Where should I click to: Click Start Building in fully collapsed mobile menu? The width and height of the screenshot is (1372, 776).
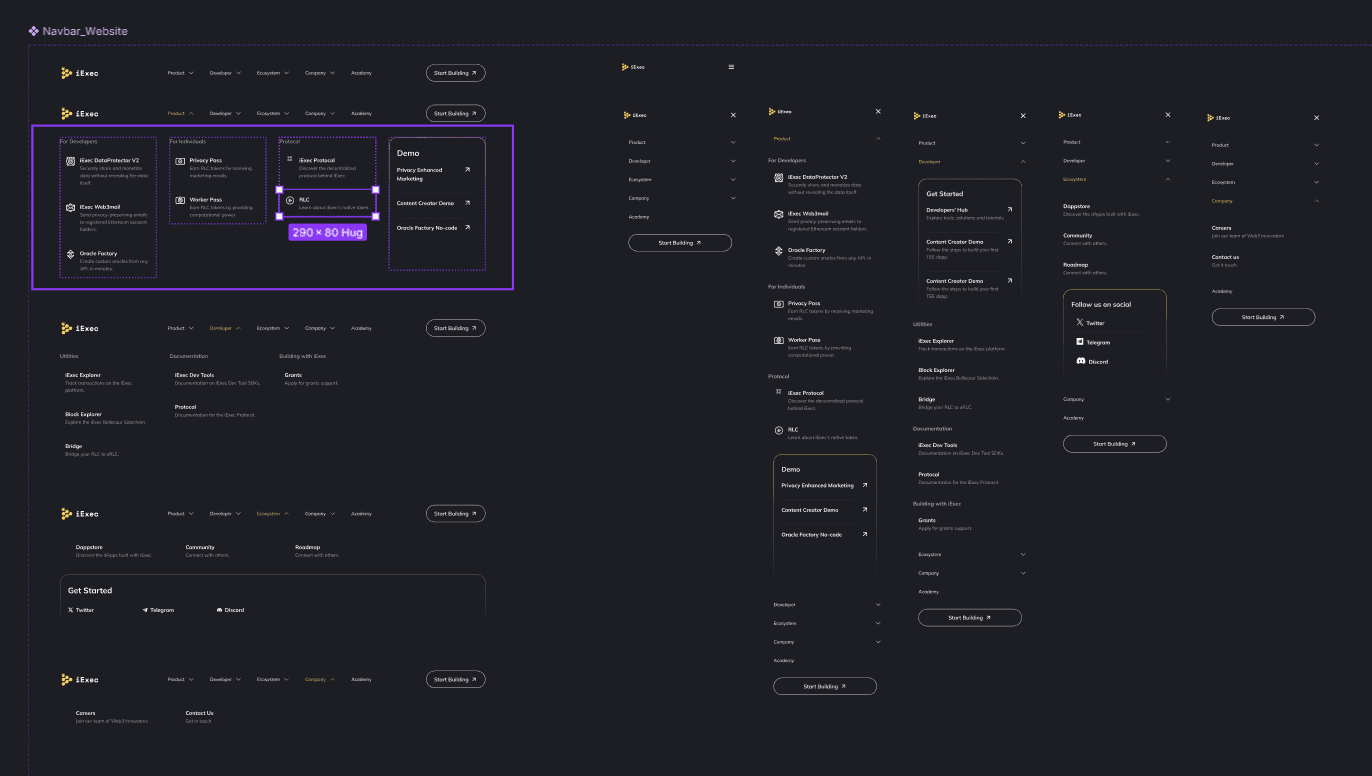tap(680, 243)
